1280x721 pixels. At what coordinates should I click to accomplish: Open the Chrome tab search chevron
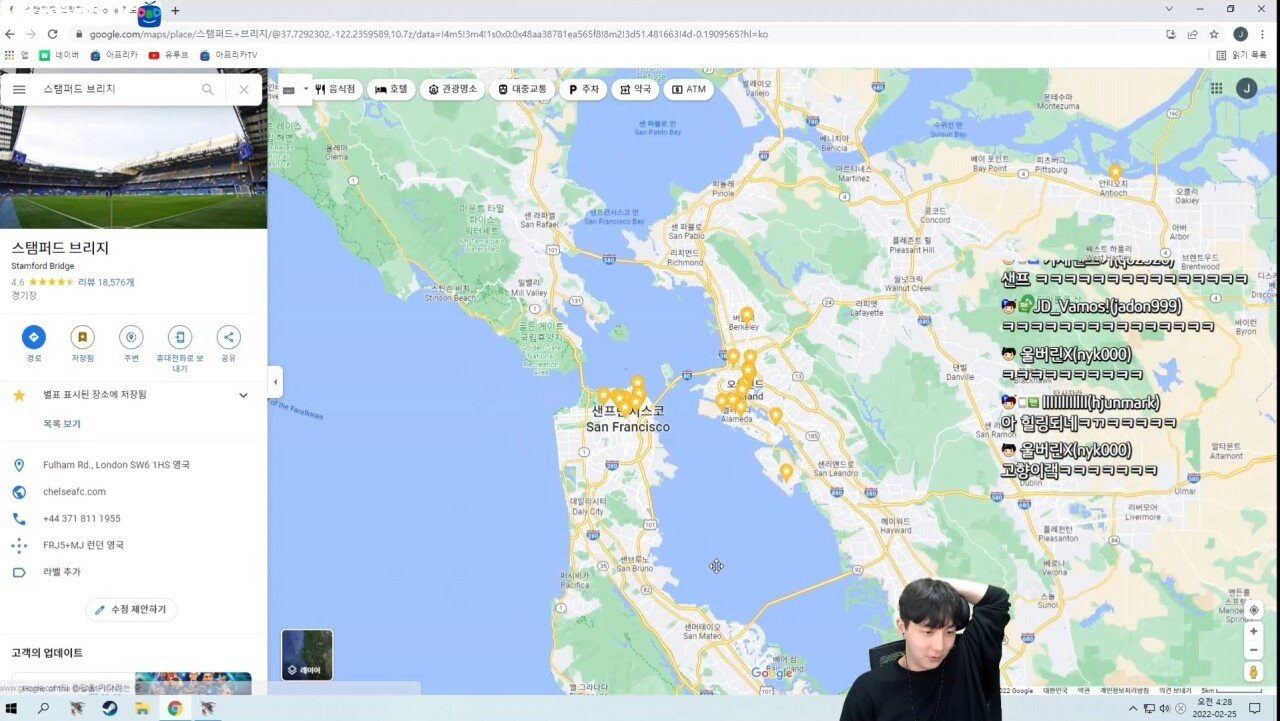coord(1171,9)
